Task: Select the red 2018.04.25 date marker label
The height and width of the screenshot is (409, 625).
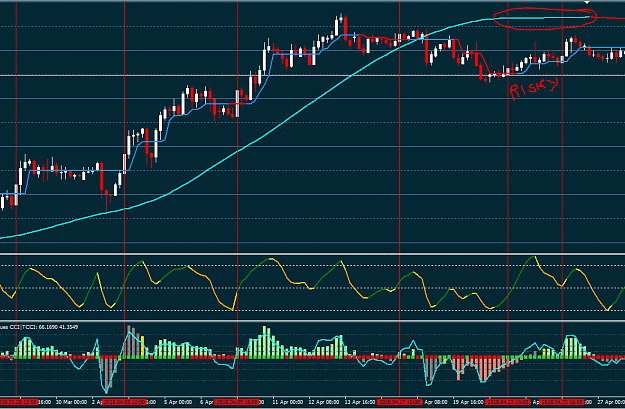Action: (562, 402)
